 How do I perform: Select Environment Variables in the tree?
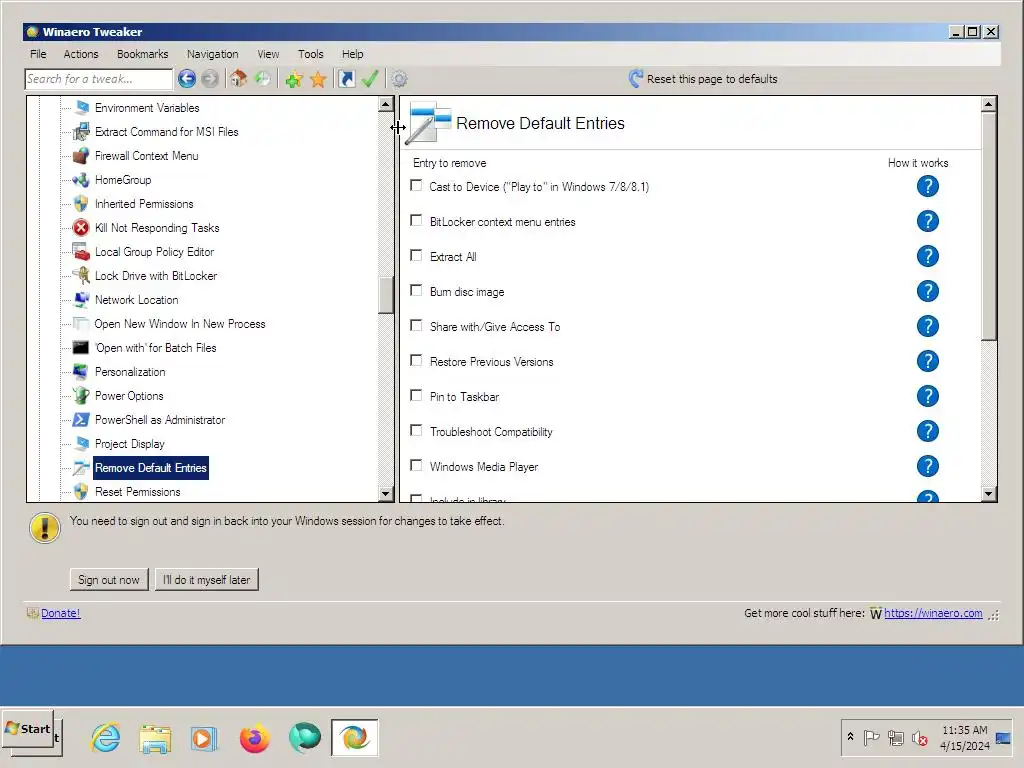point(147,108)
